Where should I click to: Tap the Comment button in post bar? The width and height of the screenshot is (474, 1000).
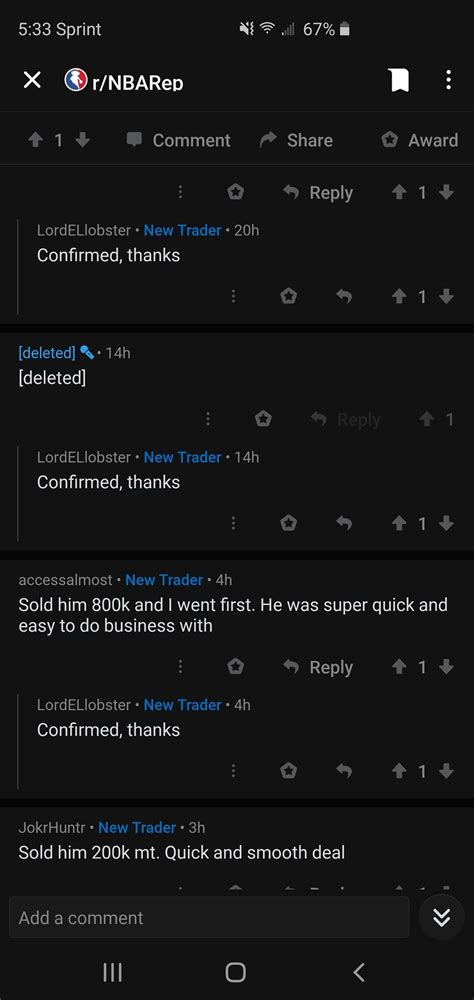(178, 140)
